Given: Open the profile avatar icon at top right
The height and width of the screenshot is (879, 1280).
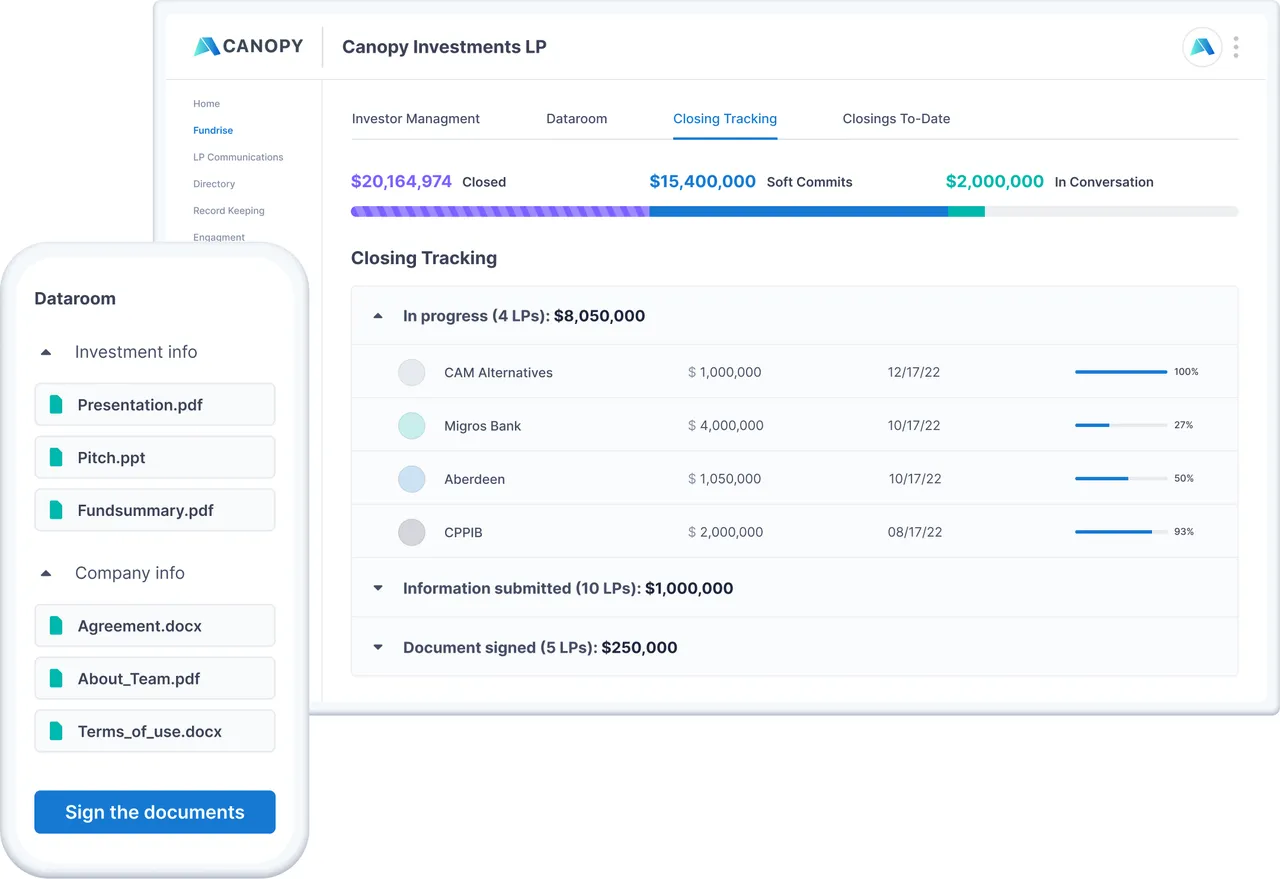Looking at the screenshot, I should coord(1202,47).
